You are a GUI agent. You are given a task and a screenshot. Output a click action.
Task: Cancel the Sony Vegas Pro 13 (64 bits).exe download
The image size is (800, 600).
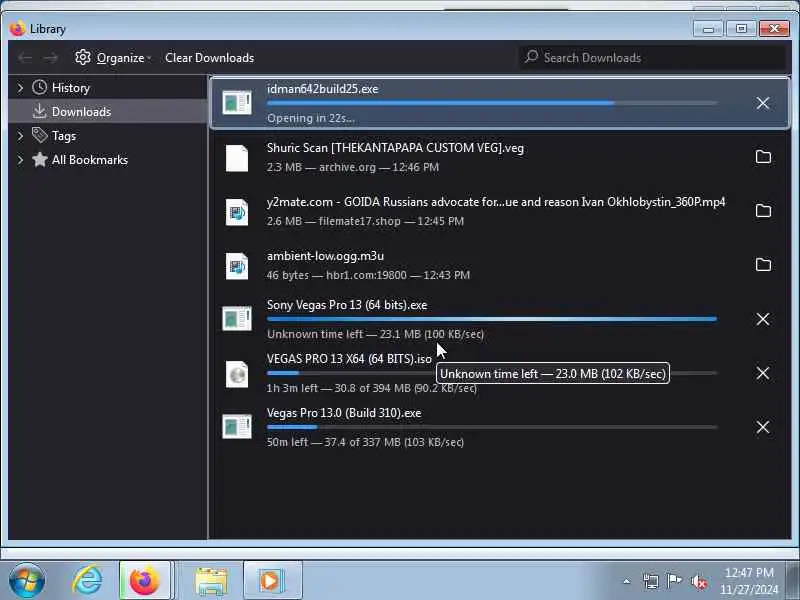click(763, 319)
